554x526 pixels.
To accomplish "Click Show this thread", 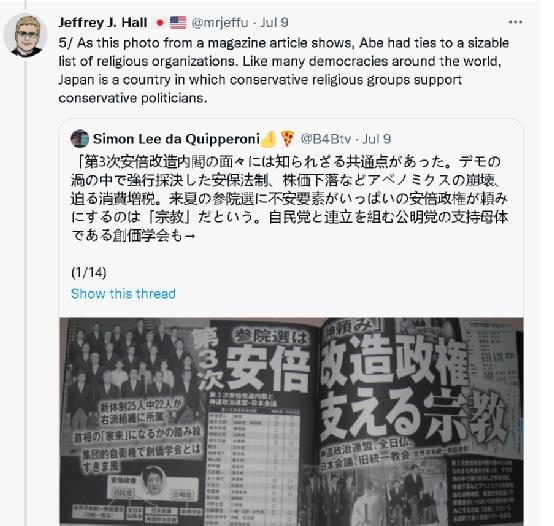I will pyautogui.click(x=123, y=294).
